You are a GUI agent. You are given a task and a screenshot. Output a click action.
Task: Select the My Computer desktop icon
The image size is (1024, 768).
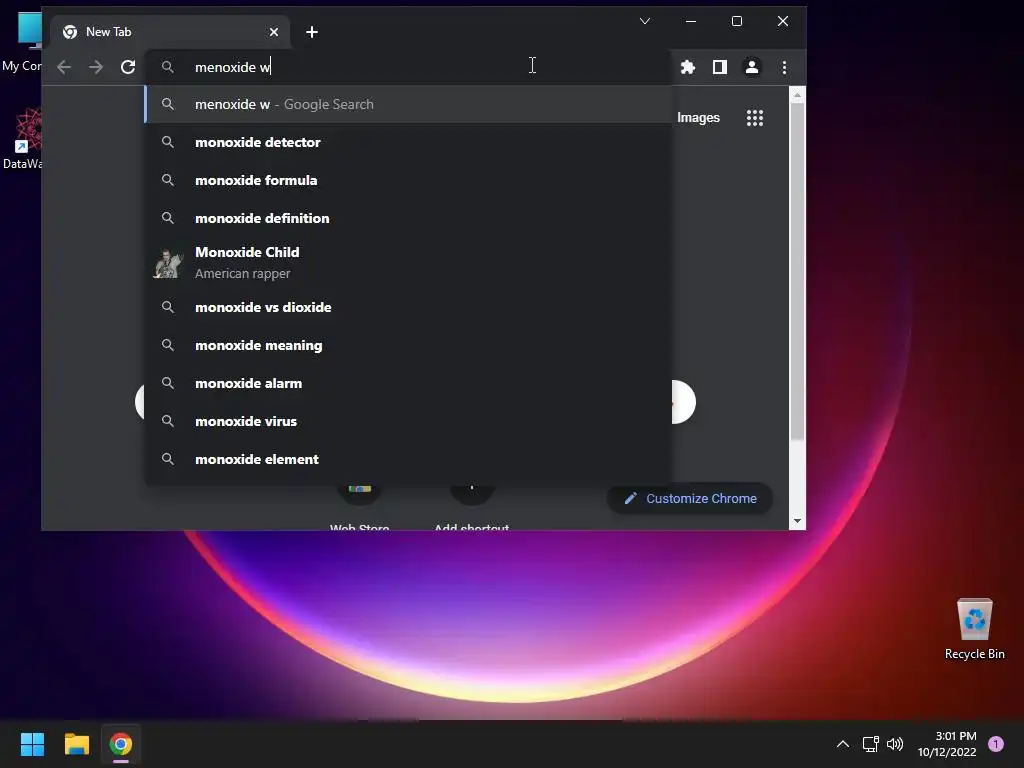pyautogui.click(x=22, y=42)
